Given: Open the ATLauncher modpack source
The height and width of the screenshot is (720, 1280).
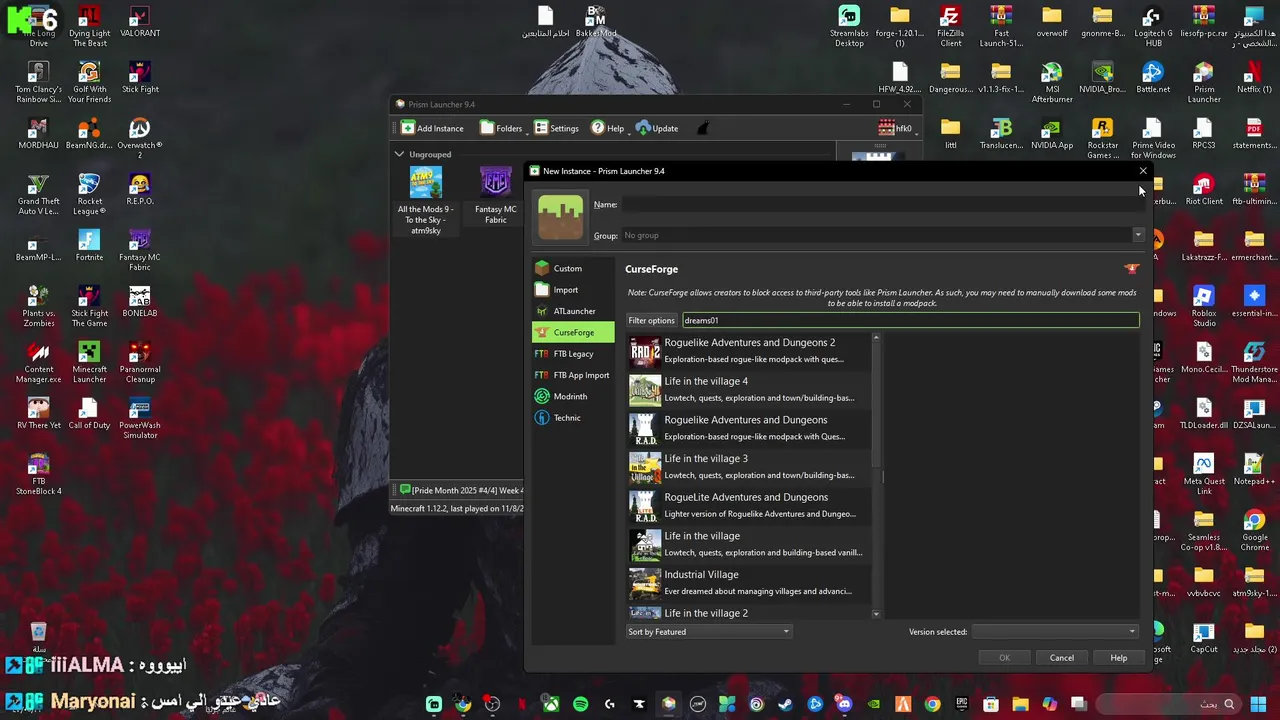Looking at the screenshot, I should point(572,311).
